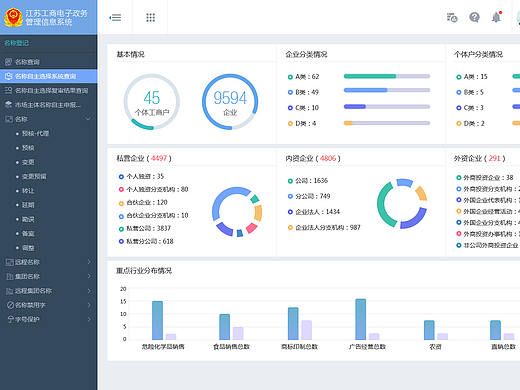Collapse the 名称 submenu chevron
Viewport: 520px width, 390px height.
tap(88, 119)
